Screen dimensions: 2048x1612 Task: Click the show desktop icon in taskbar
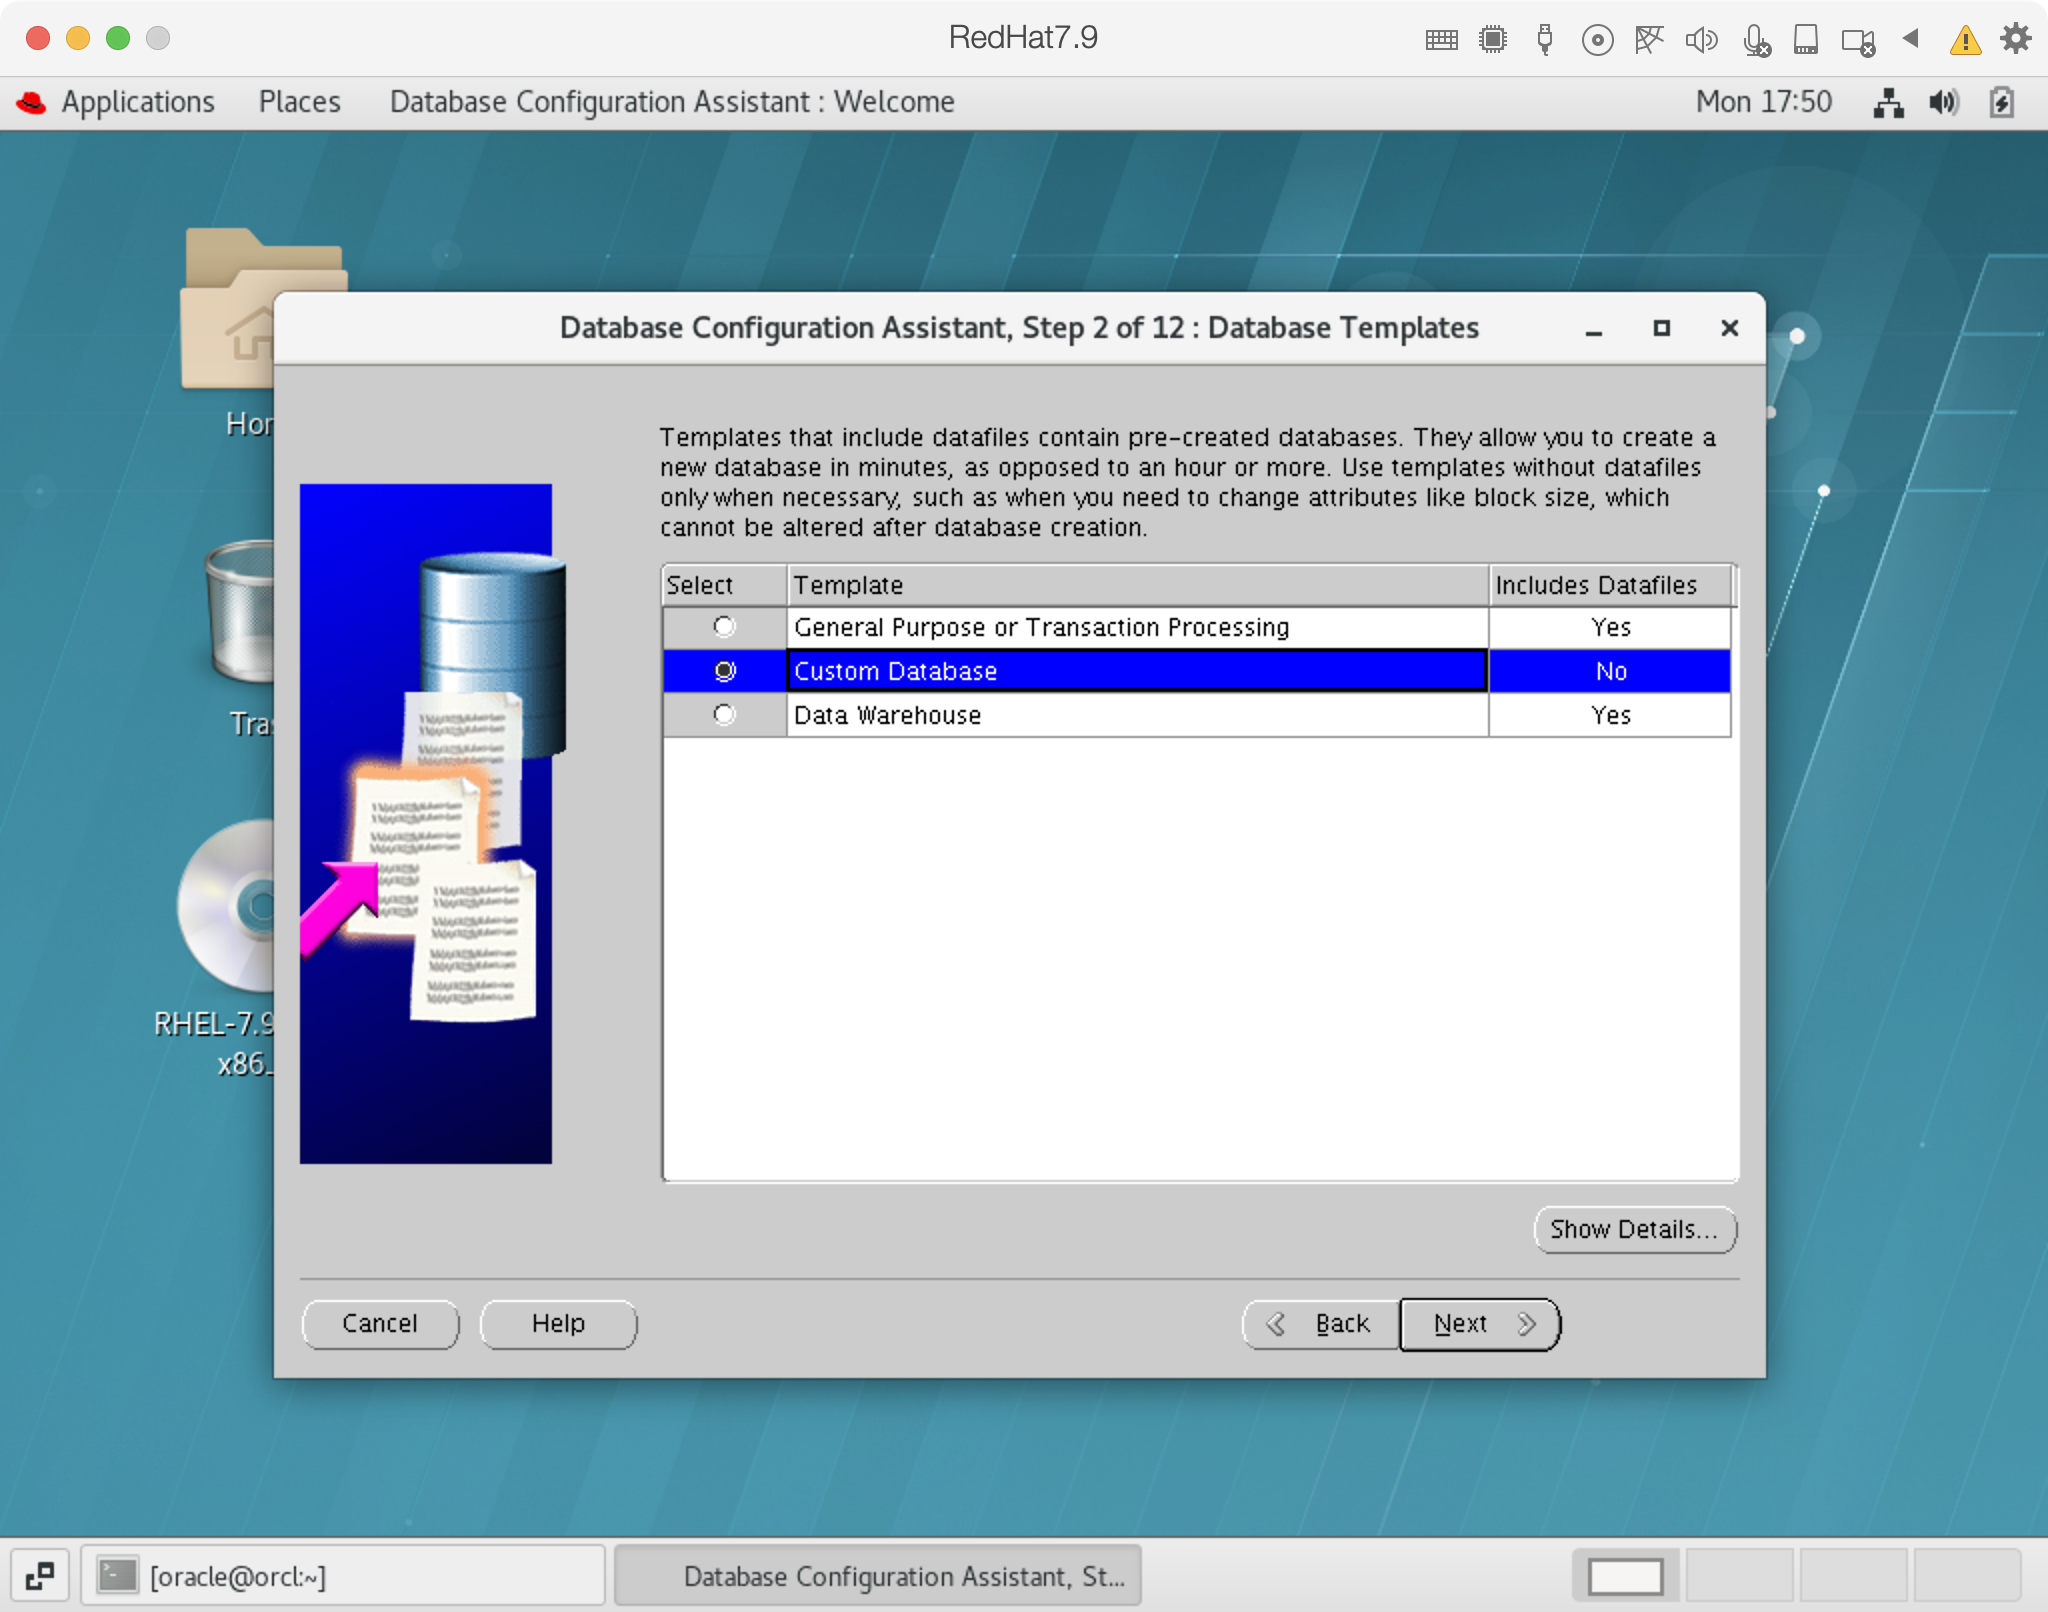tap(40, 1577)
